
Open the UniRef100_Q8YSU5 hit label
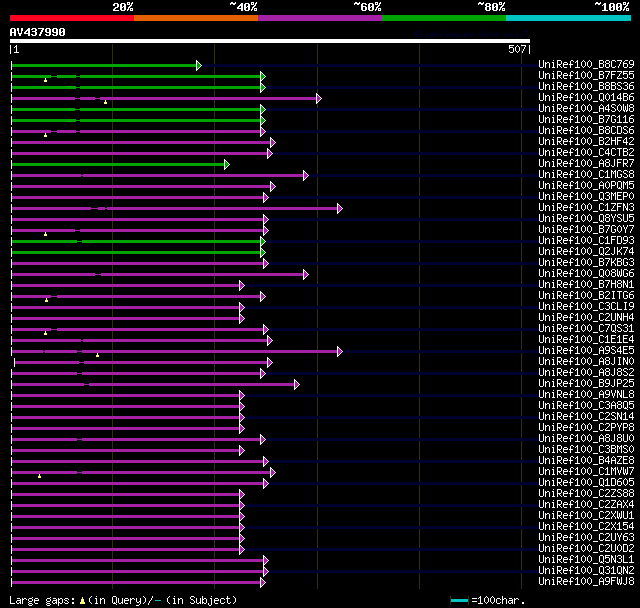(586, 218)
